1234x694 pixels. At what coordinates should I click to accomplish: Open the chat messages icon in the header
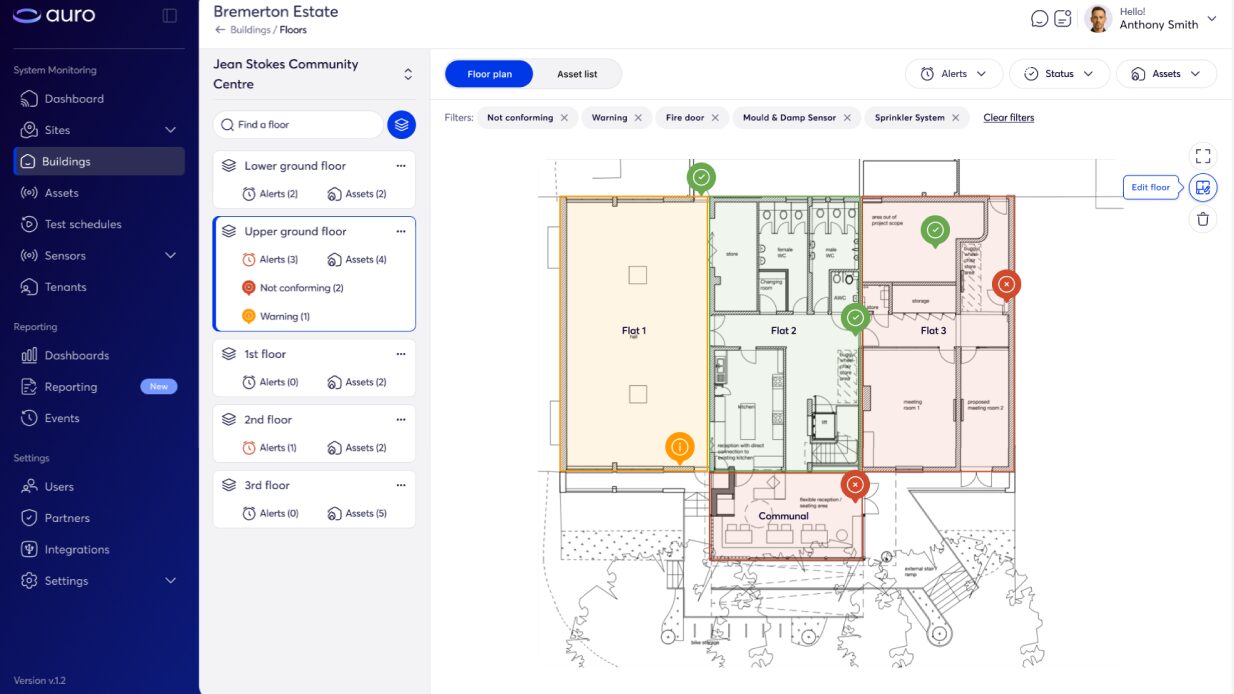click(x=1037, y=18)
